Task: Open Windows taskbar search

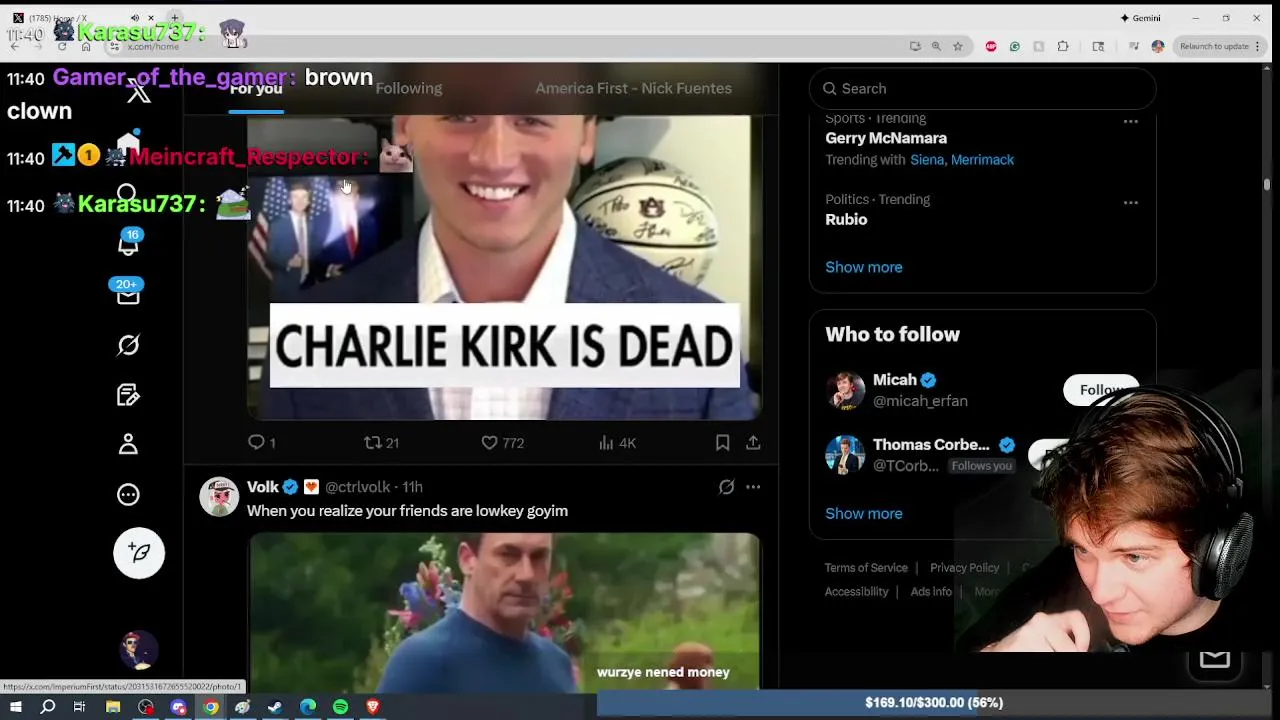Action: tap(47, 706)
